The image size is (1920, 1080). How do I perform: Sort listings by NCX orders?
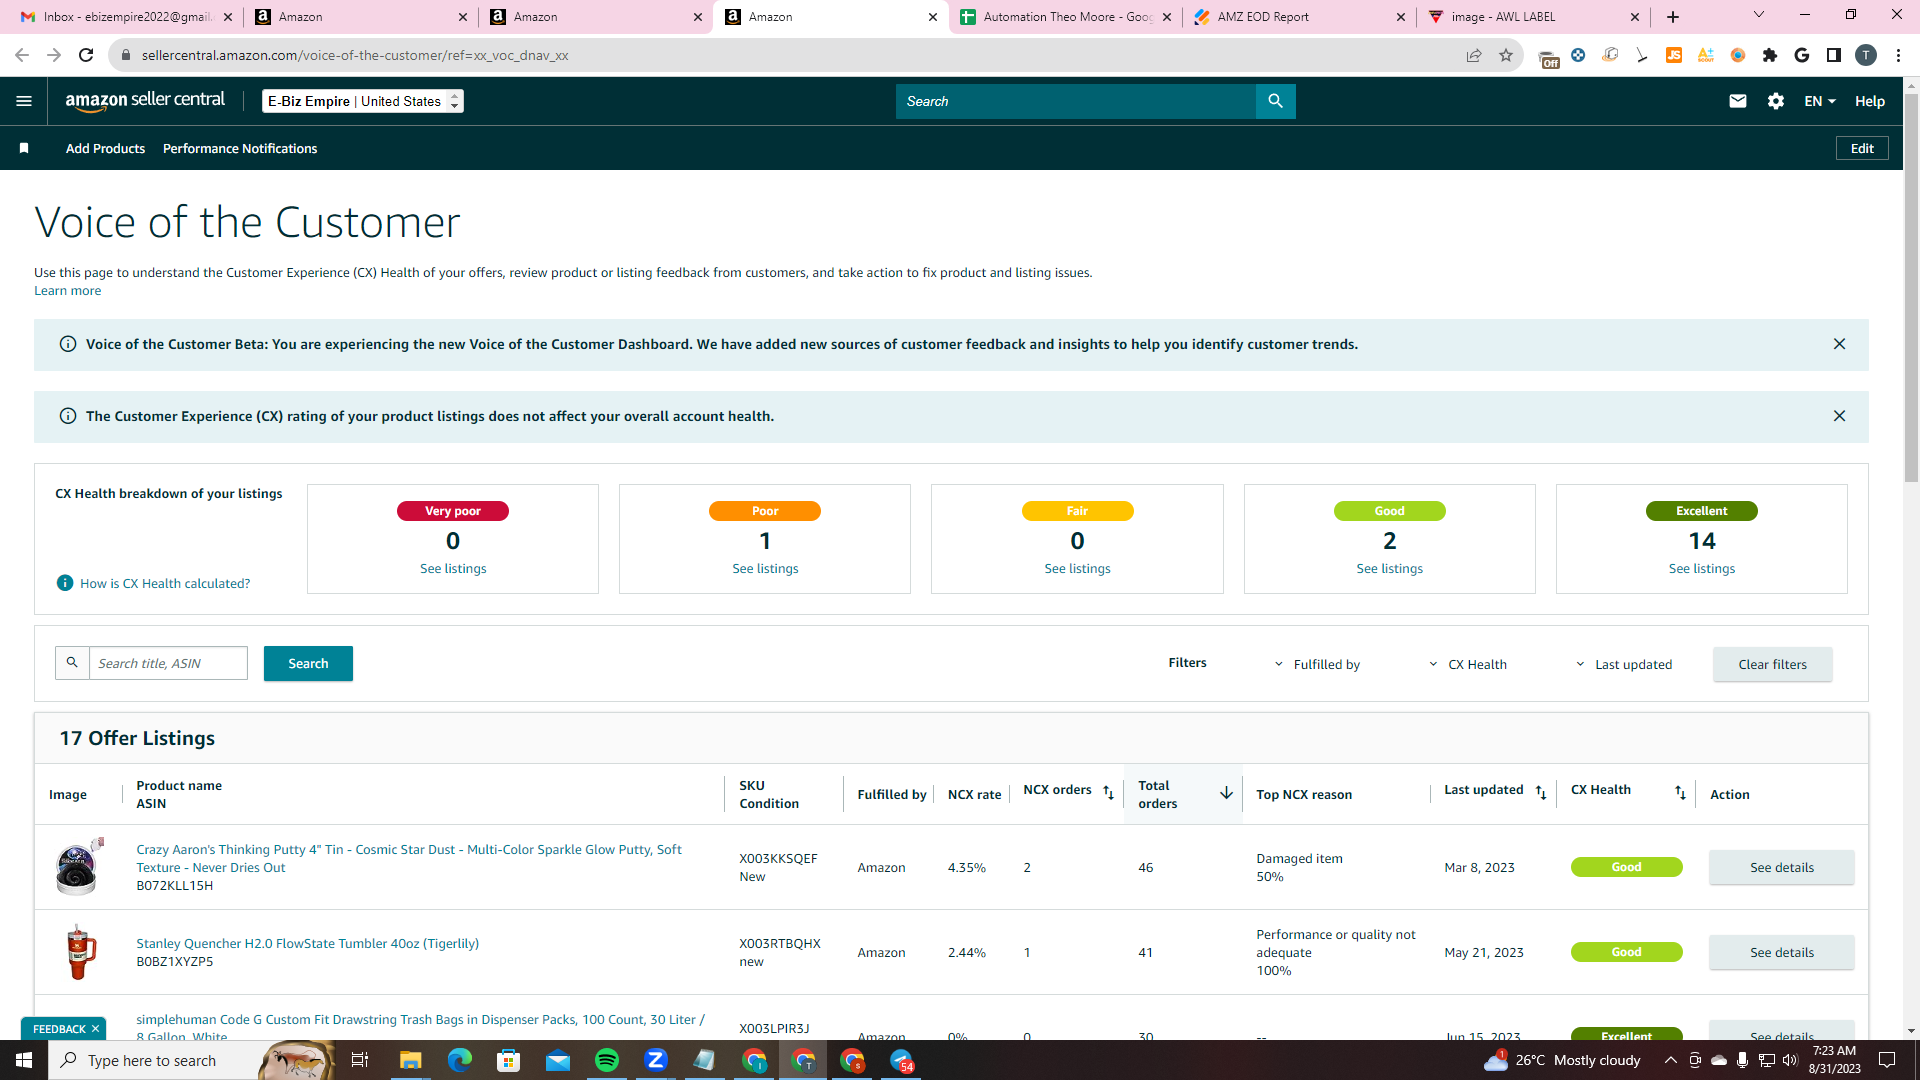point(1108,792)
